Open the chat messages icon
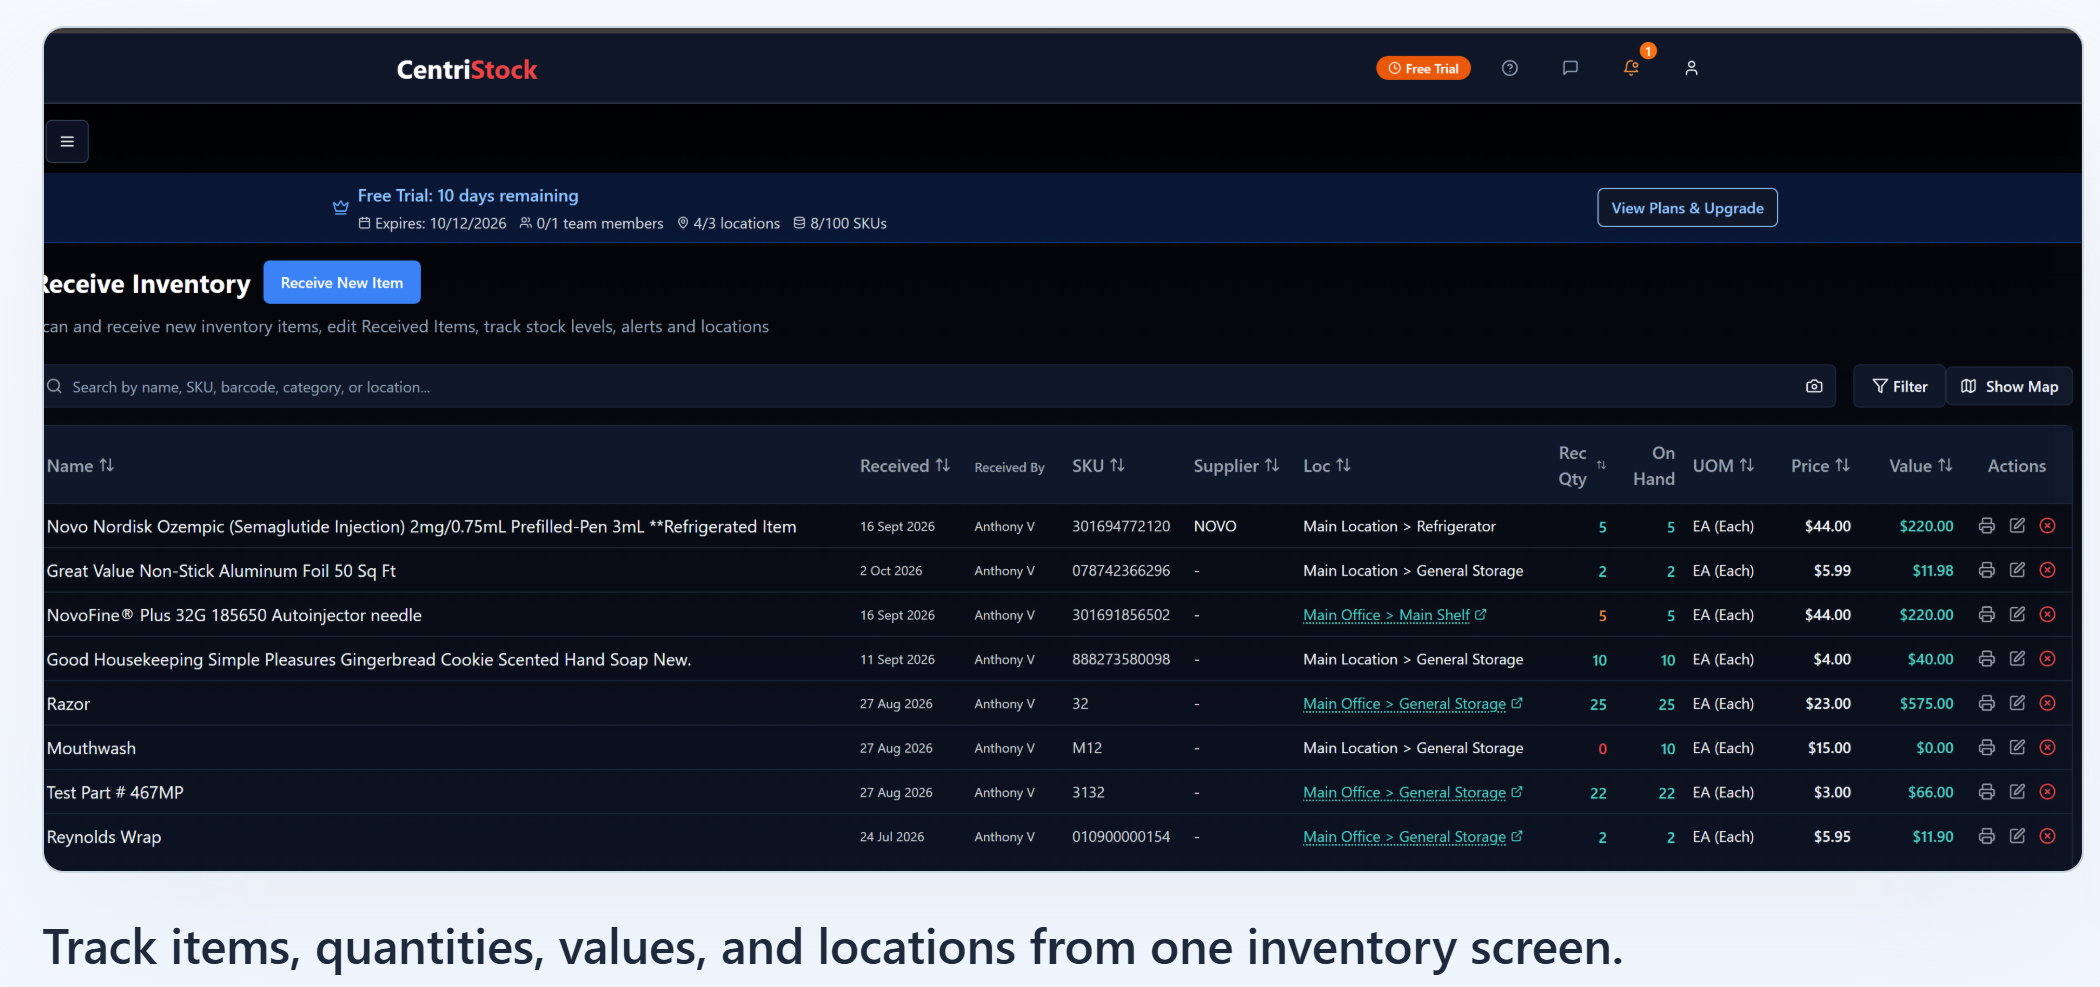 [x=1570, y=68]
